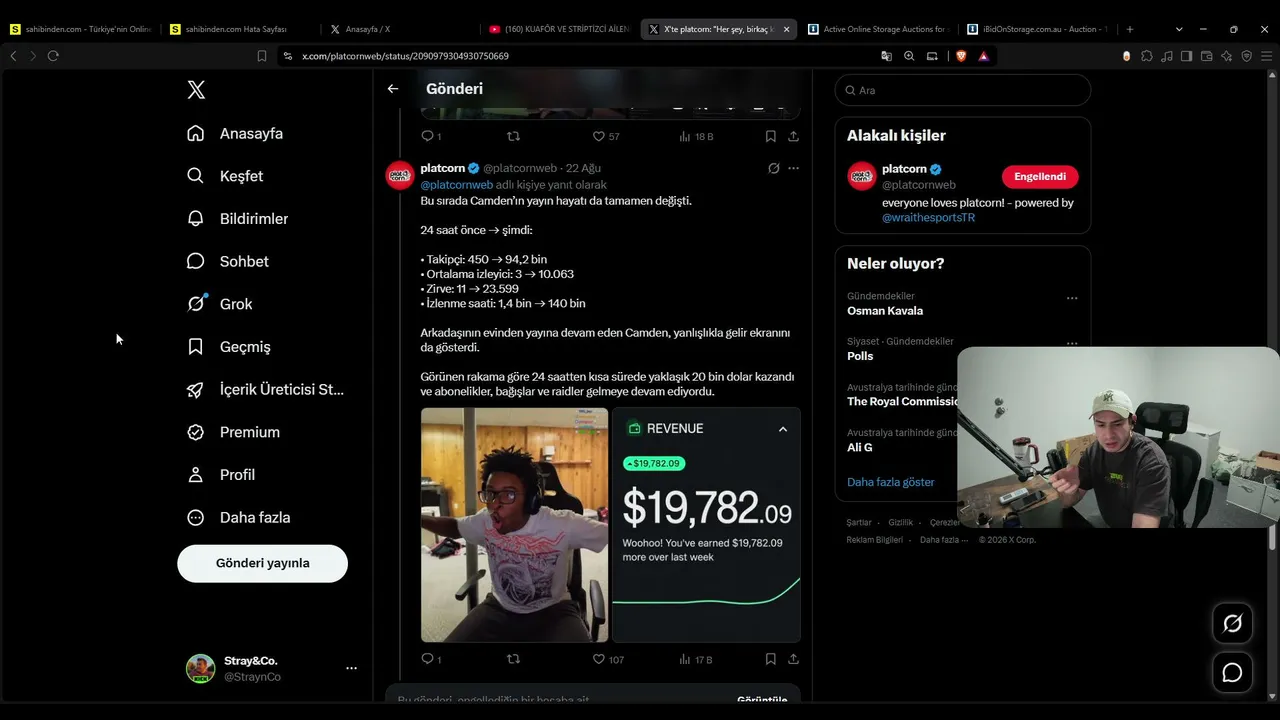Repost the post with 57 likes
This screenshot has height=720, width=1280.
(x=513, y=136)
